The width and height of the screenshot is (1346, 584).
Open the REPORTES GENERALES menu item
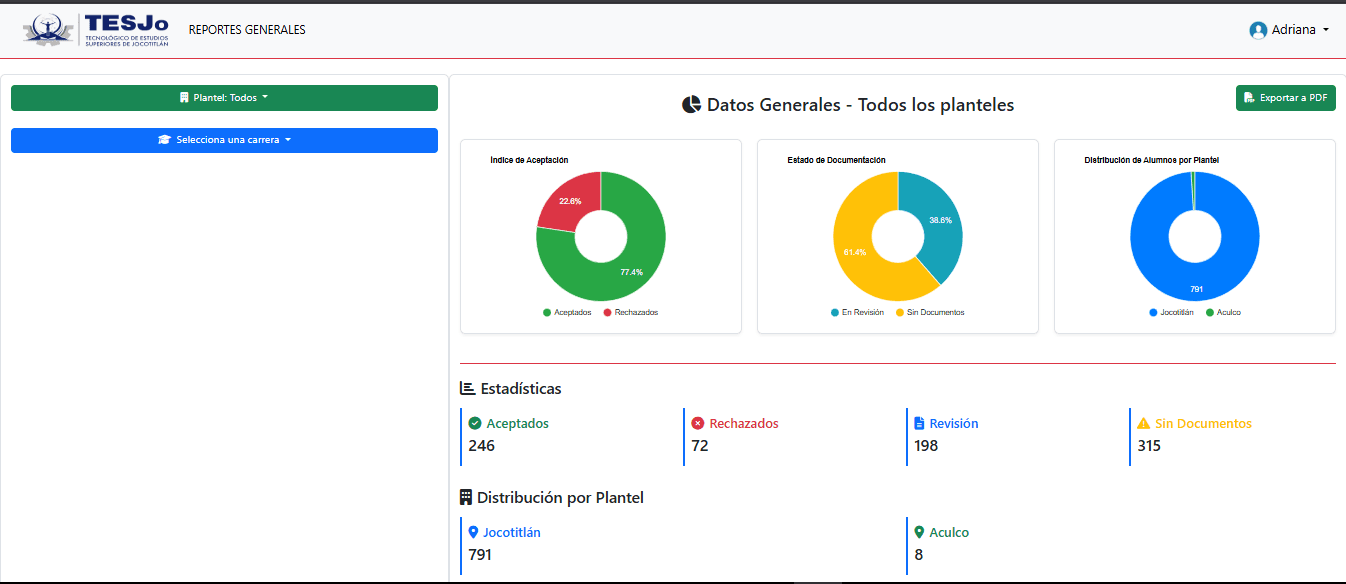pyautogui.click(x=247, y=30)
